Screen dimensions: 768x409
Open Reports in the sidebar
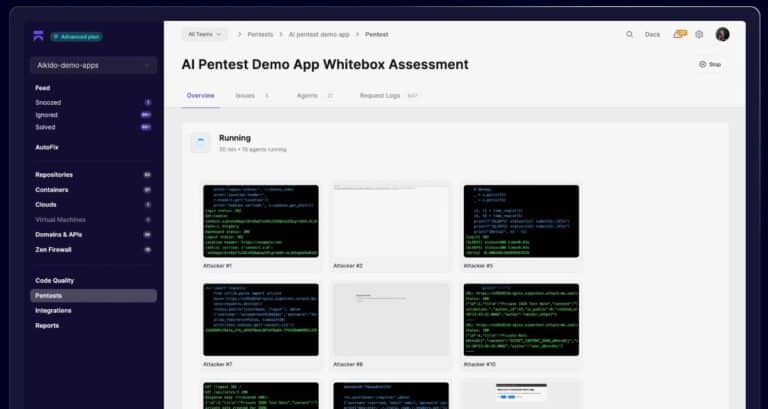click(x=47, y=325)
